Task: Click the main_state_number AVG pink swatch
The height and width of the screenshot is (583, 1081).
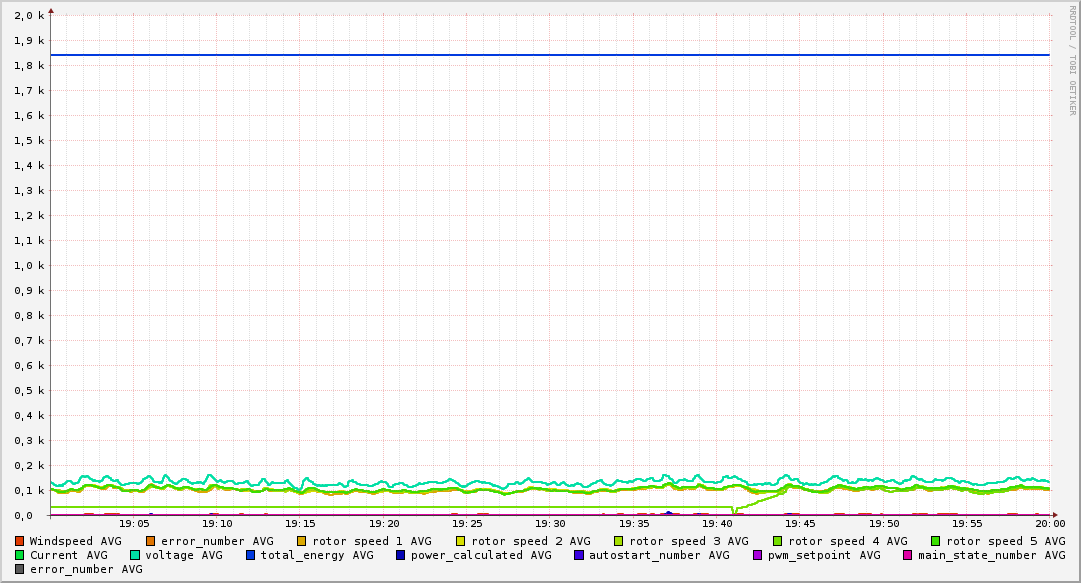Action: point(908,555)
